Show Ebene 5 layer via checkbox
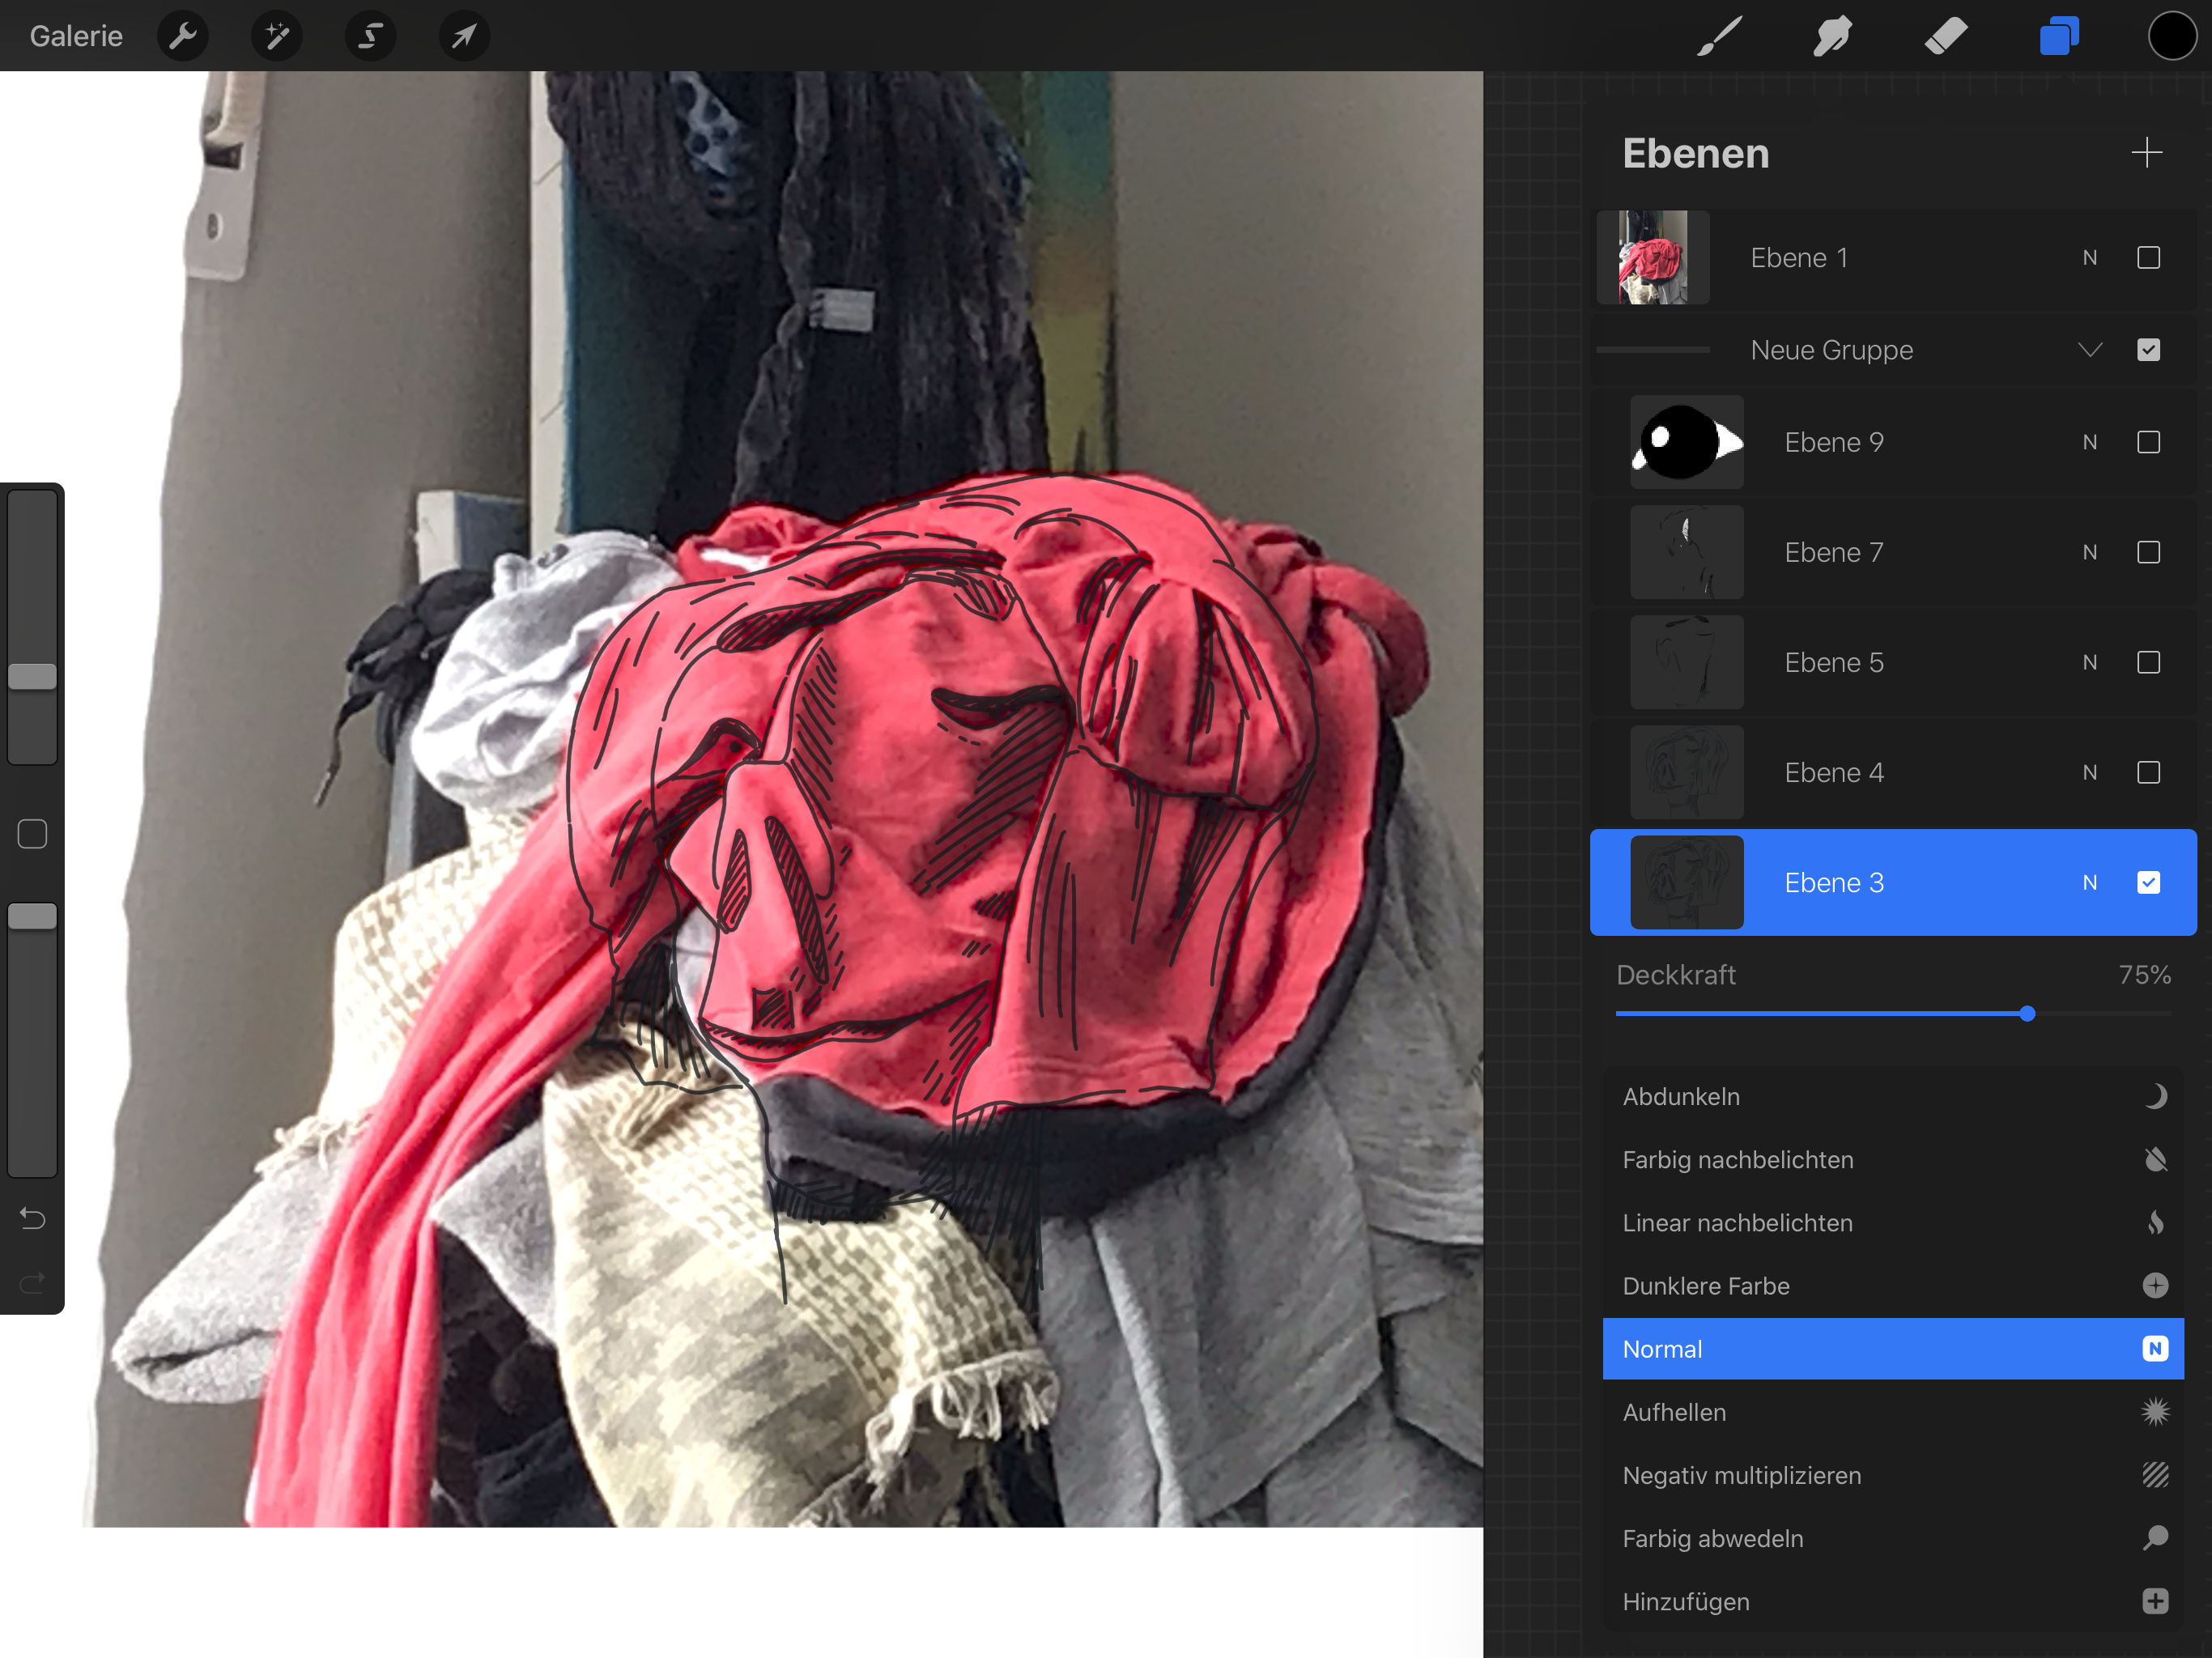Image resolution: width=2212 pixels, height=1658 pixels. click(2148, 662)
